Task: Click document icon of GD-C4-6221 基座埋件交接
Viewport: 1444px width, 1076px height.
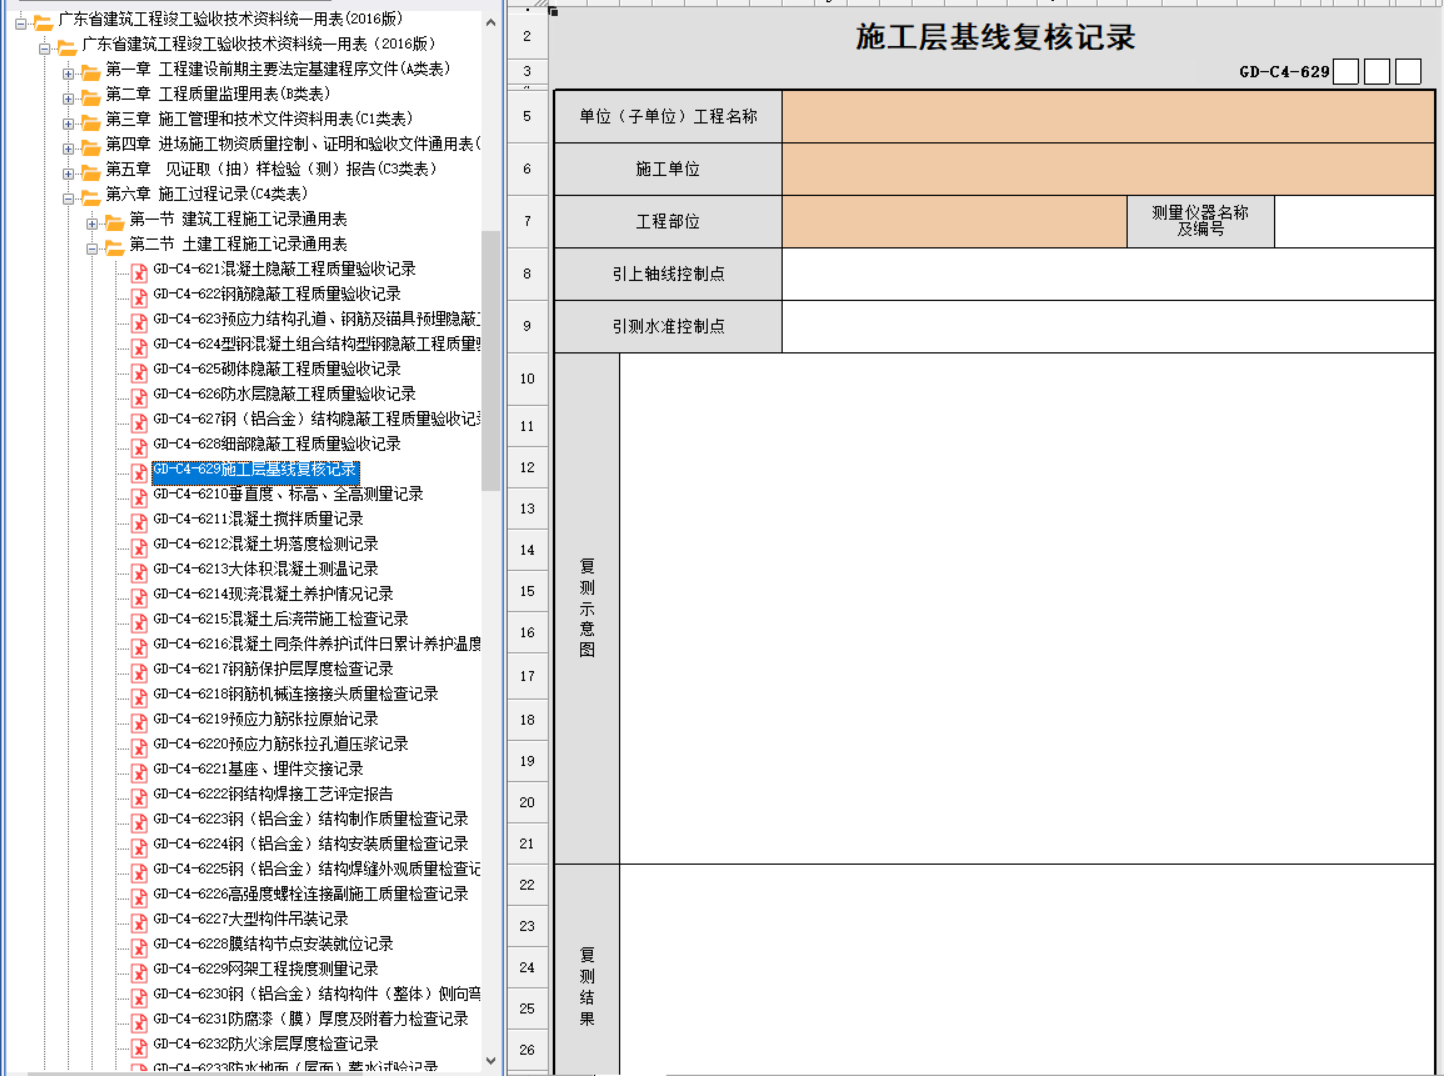Action: [x=139, y=772]
